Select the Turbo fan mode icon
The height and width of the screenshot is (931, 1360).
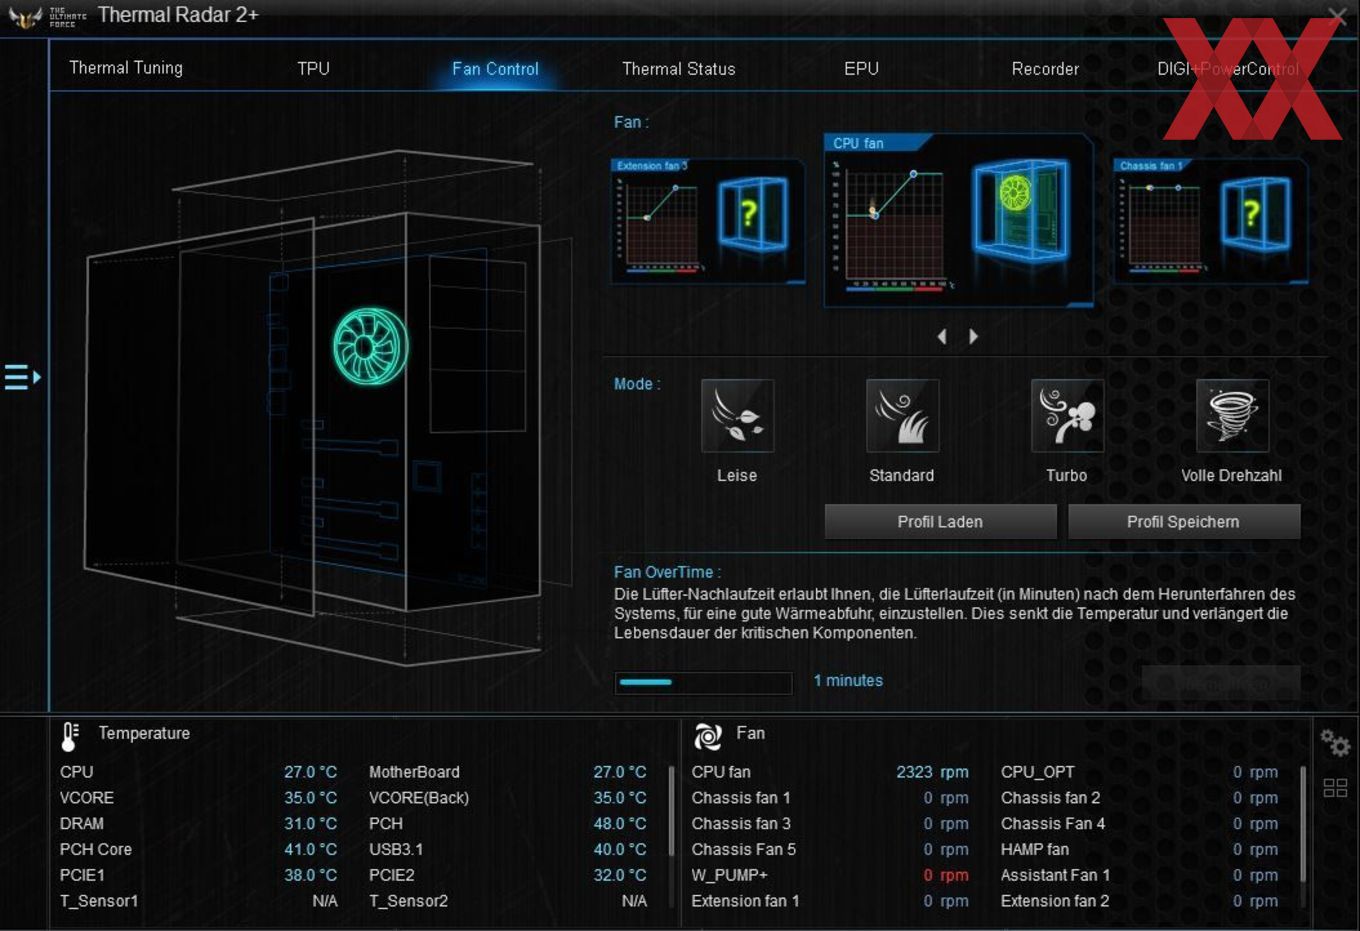[1067, 415]
